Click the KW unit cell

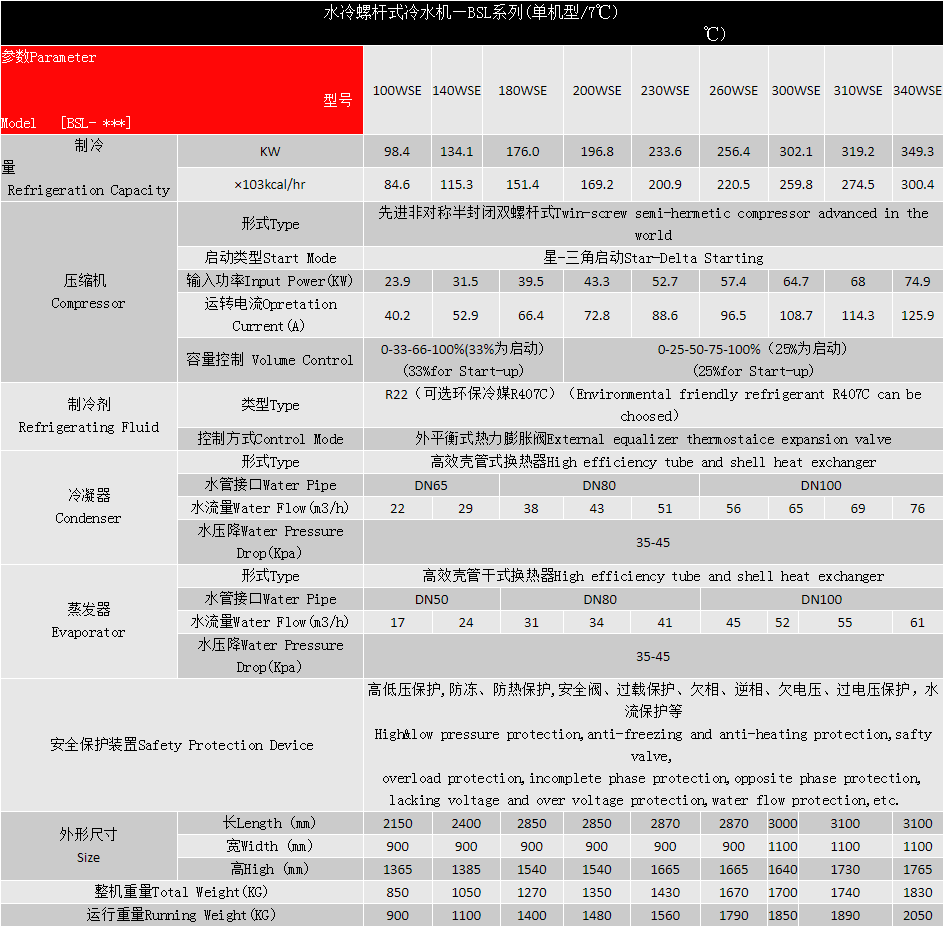[x=270, y=152]
